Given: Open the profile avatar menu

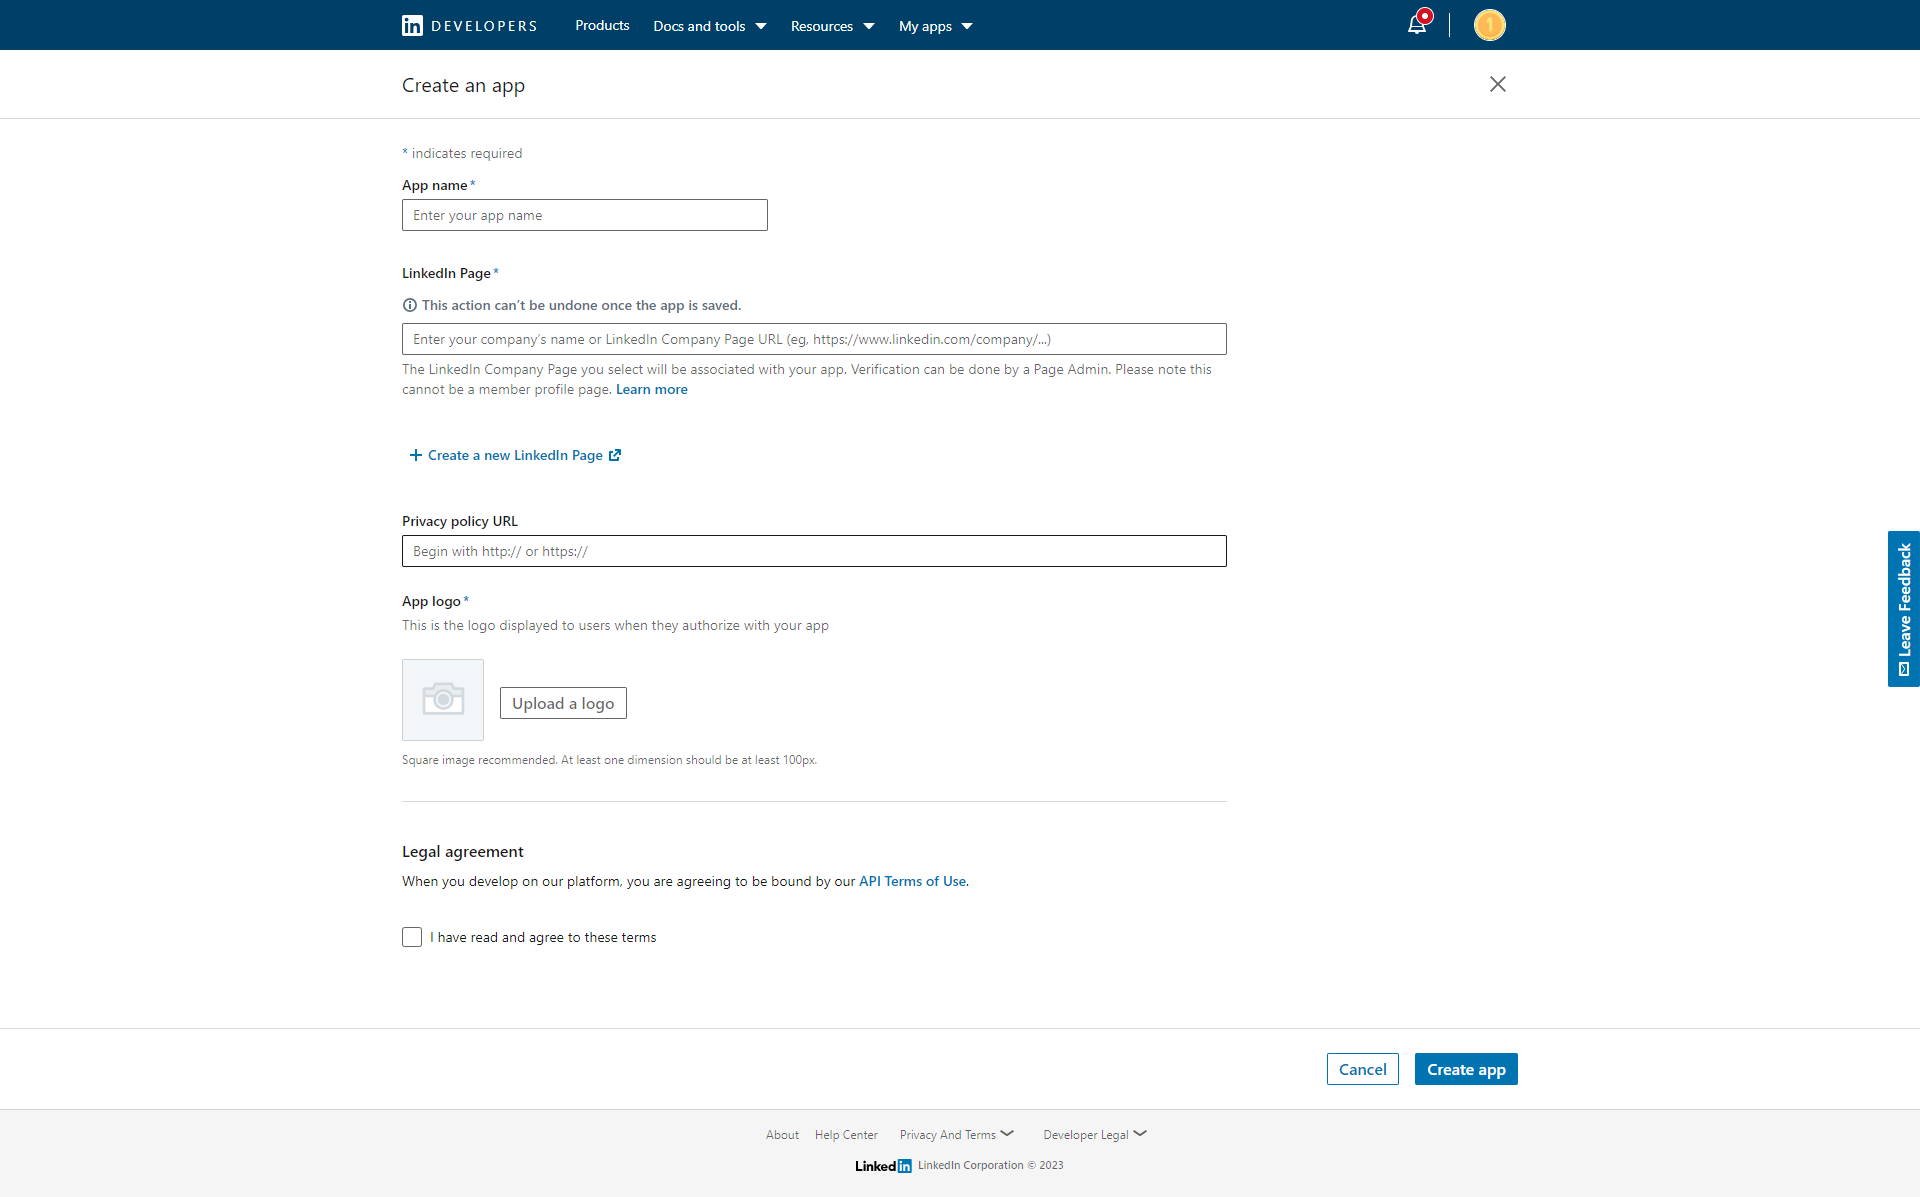Looking at the screenshot, I should [x=1488, y=24].
